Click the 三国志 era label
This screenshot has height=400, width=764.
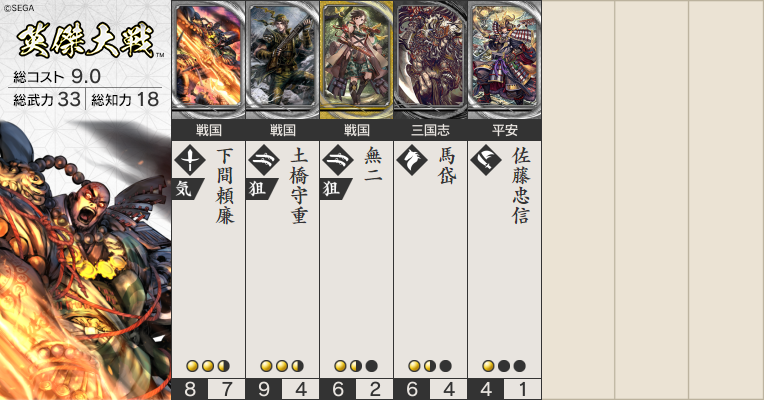[431, 130]
